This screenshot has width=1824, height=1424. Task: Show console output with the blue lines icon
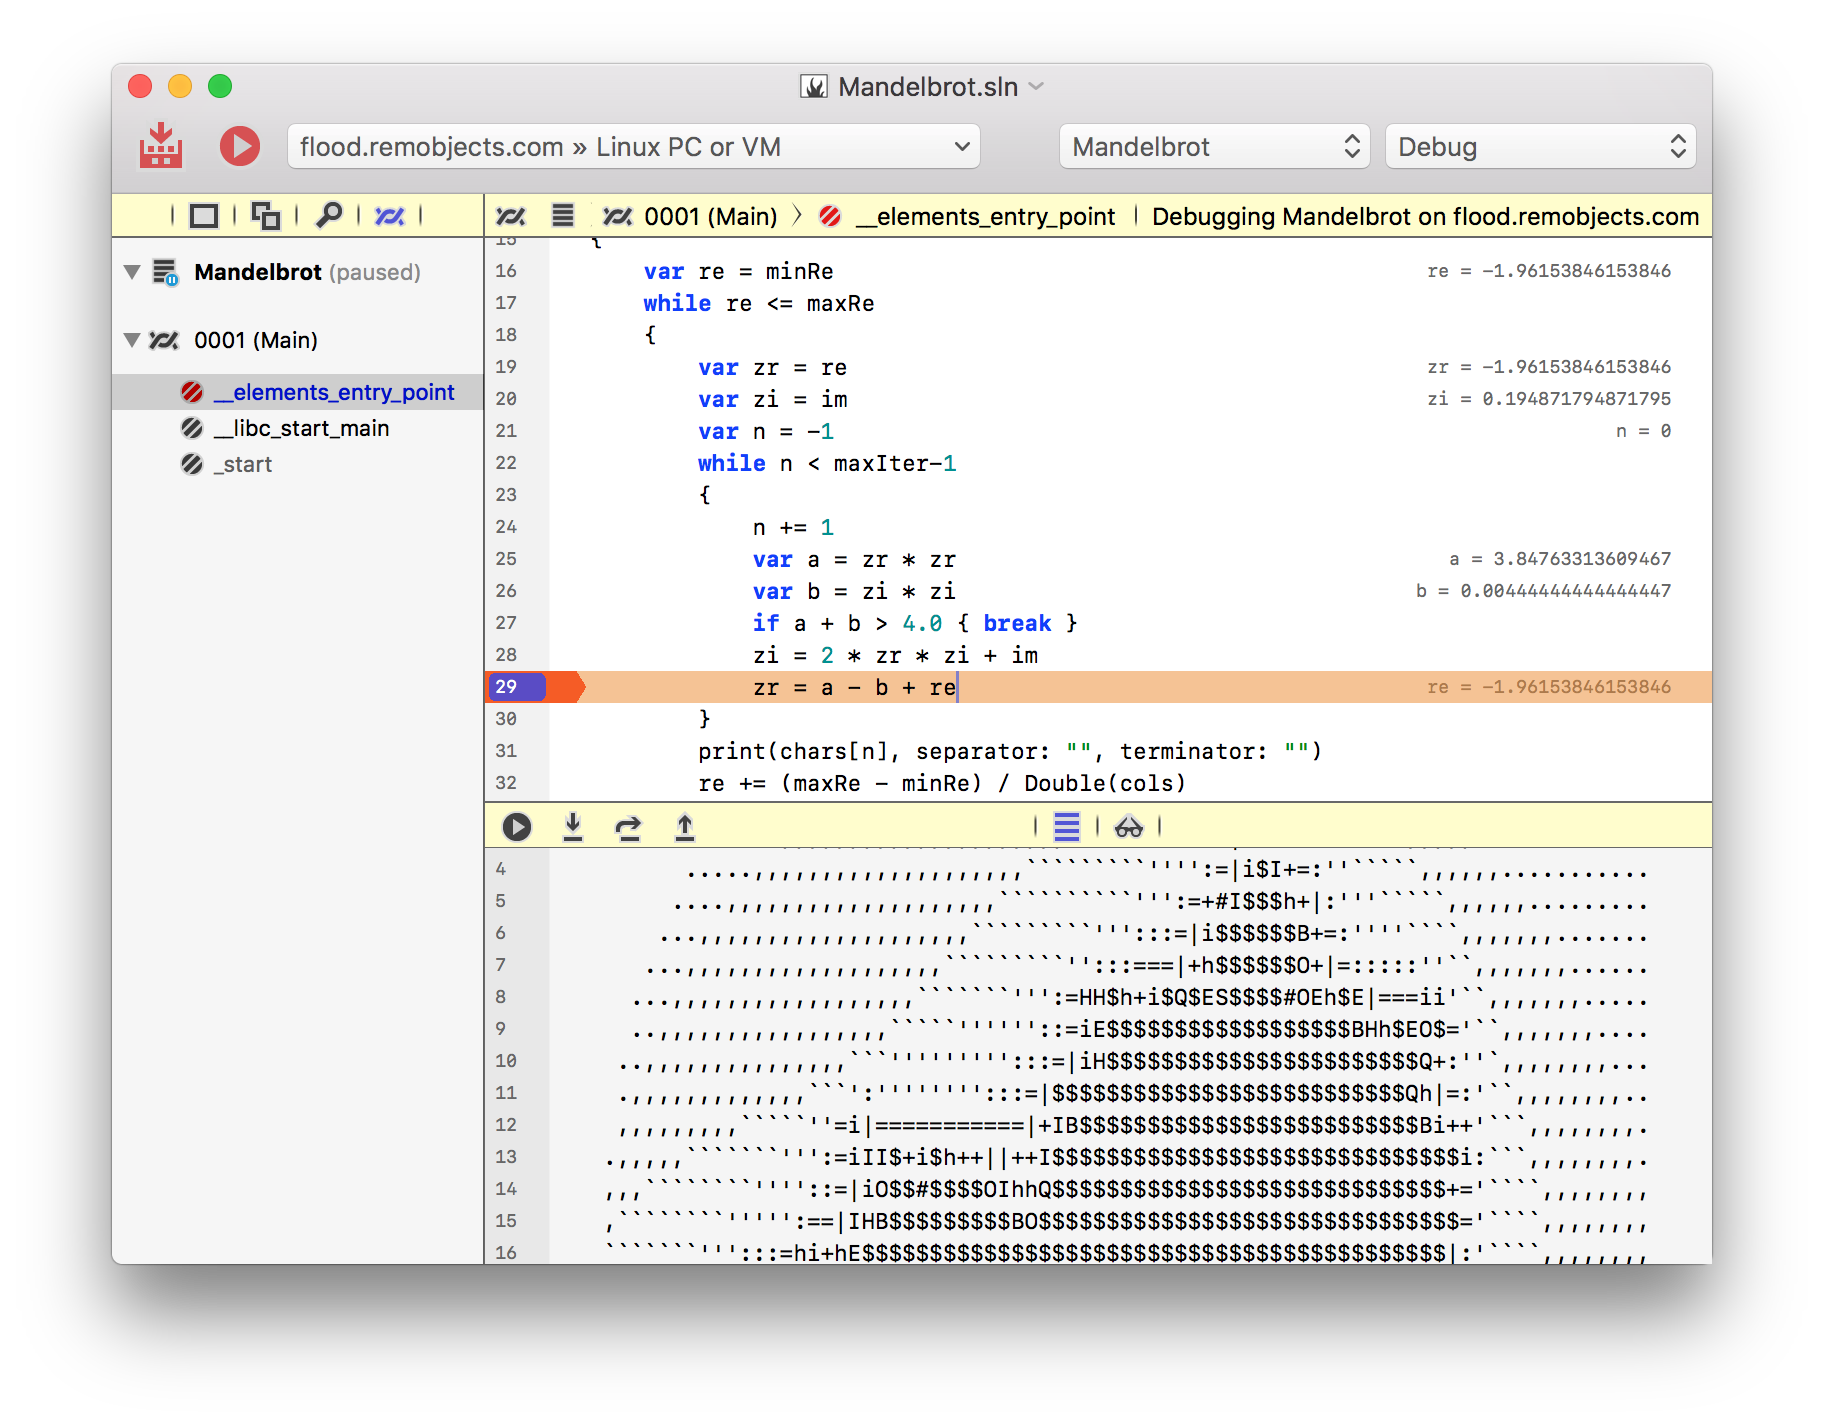tap(1067, 827)
